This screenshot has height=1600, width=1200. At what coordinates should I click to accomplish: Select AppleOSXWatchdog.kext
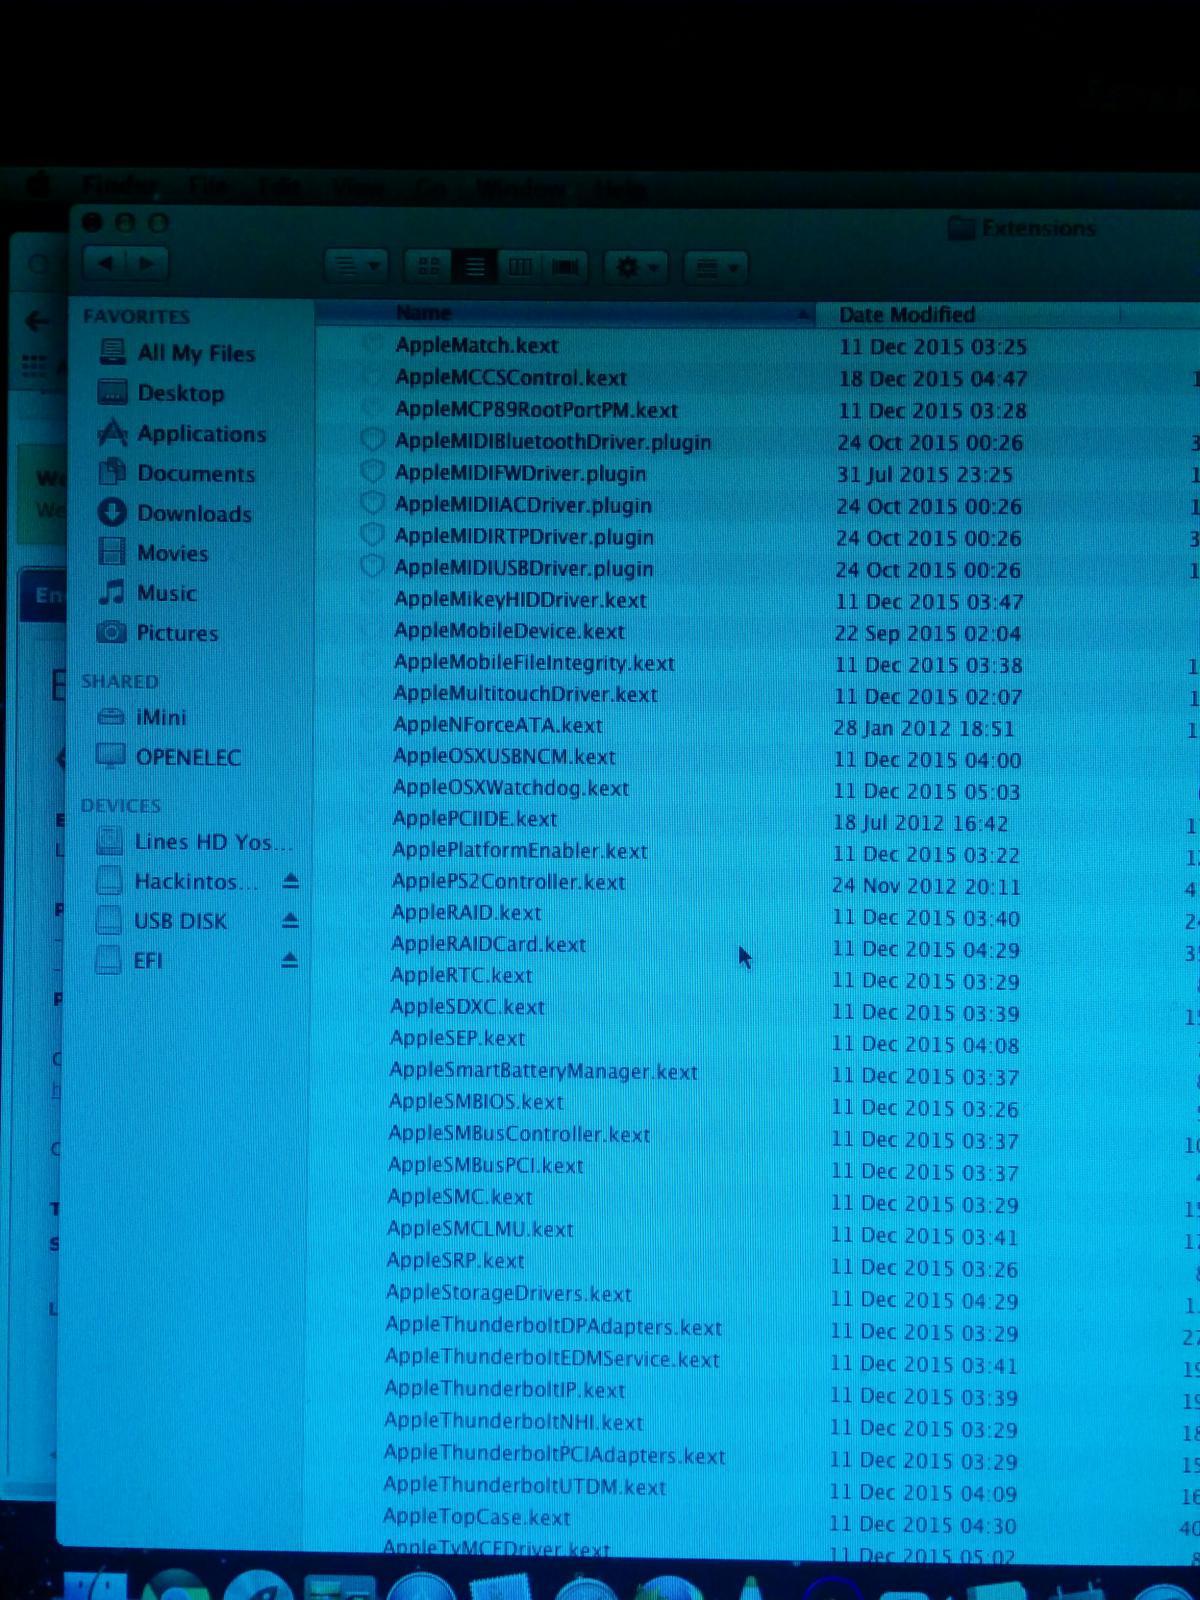coord(511,788)
